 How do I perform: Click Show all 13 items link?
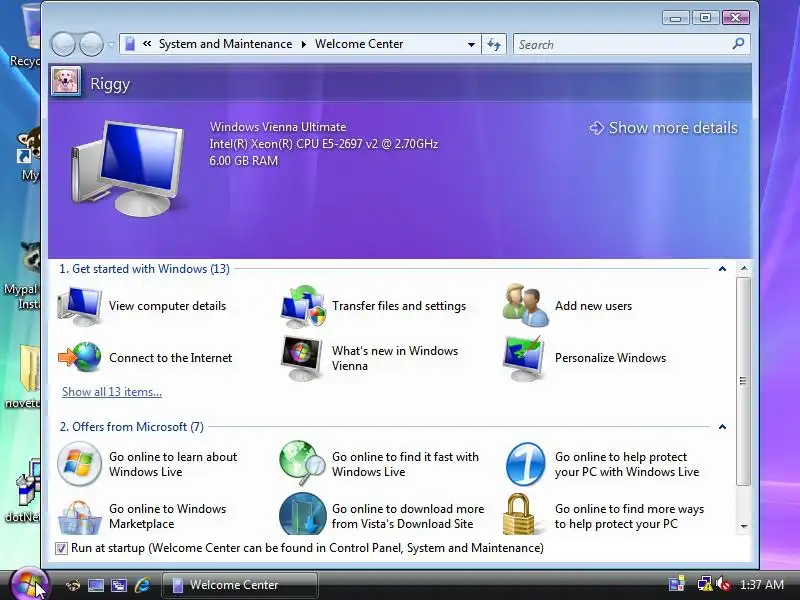pyautogui.click(x=112, y=392)
